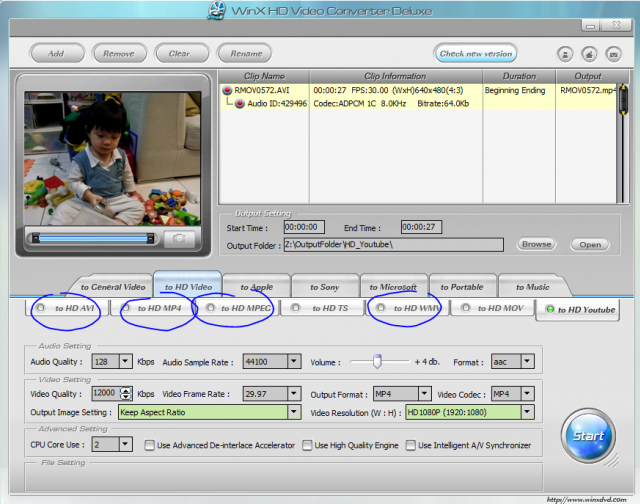
Task: Select the to HD MOV option
Action: tap(493, 308)
